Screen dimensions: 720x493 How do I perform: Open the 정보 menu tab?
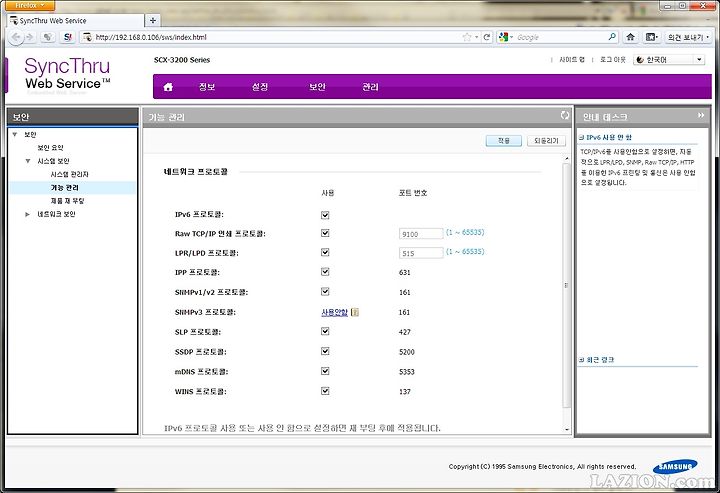pyautogui.click(x=207, y=87)
